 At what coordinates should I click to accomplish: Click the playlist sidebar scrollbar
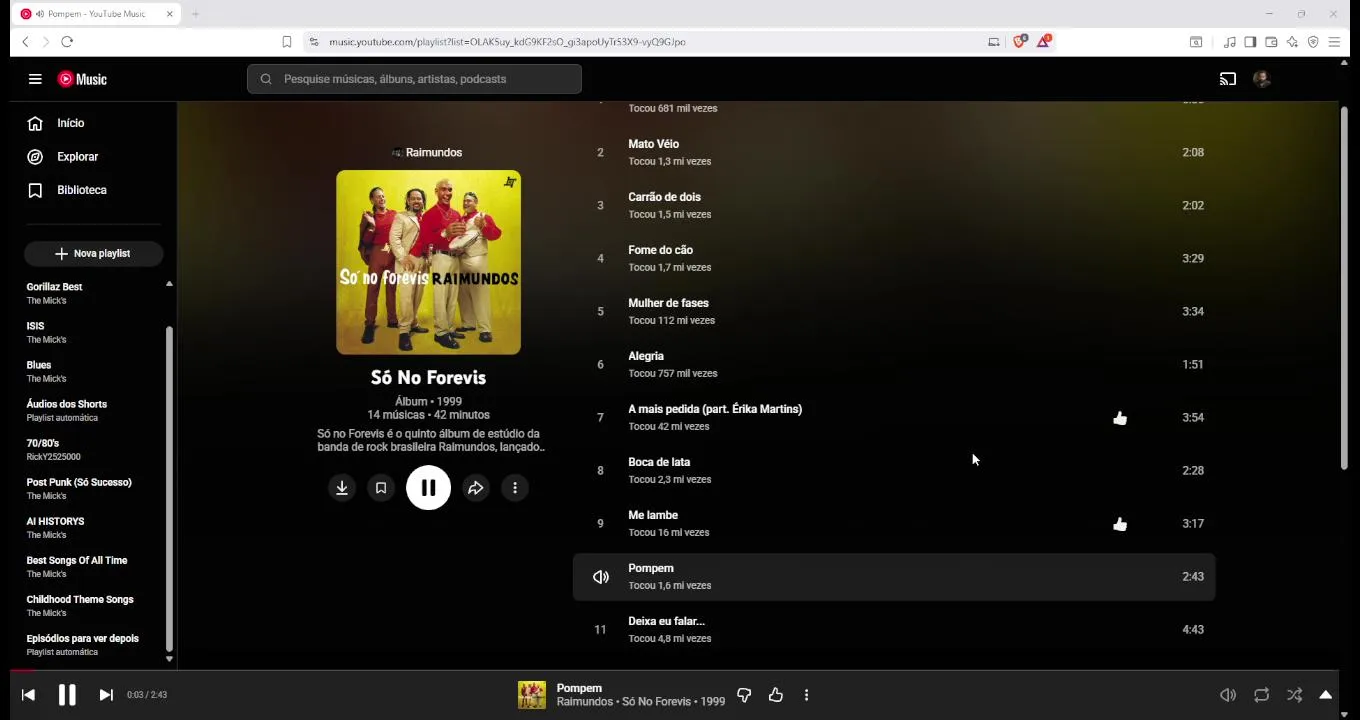169,490
